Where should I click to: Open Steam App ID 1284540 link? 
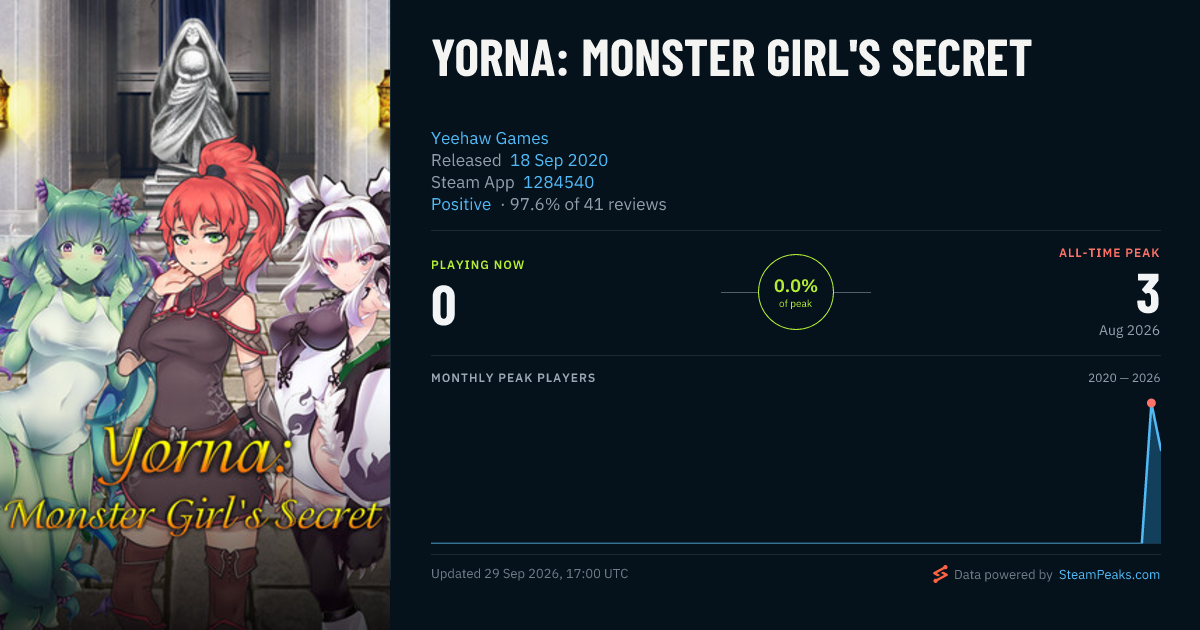558,182
